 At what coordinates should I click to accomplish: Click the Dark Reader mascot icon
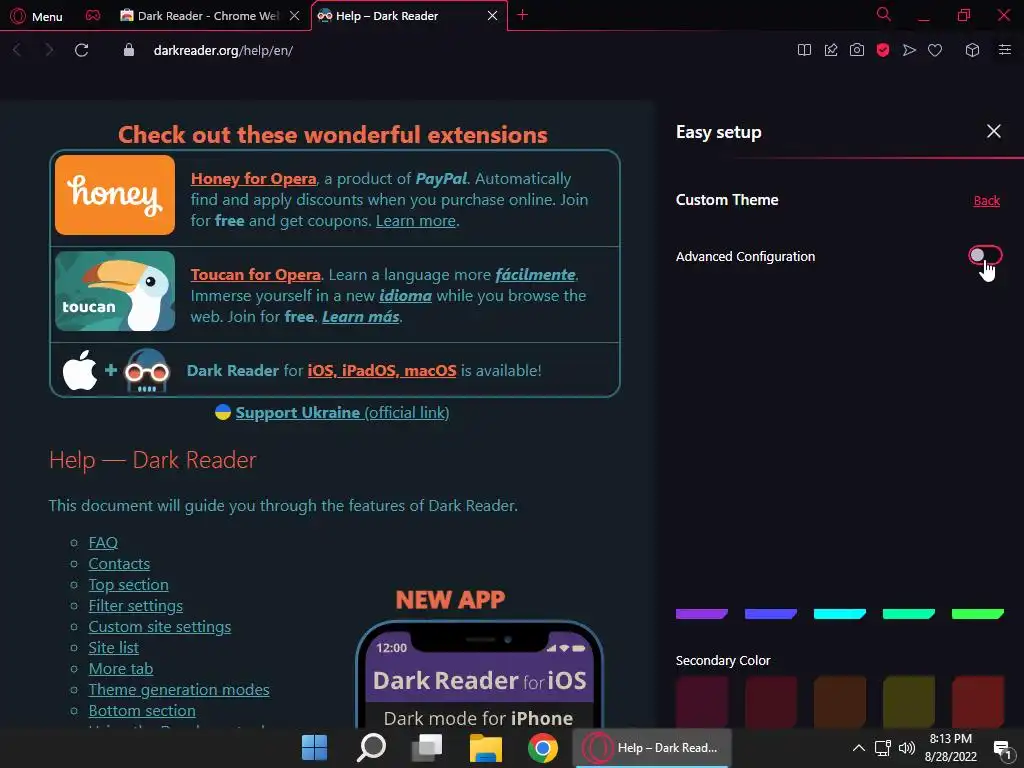pos(147,370)
